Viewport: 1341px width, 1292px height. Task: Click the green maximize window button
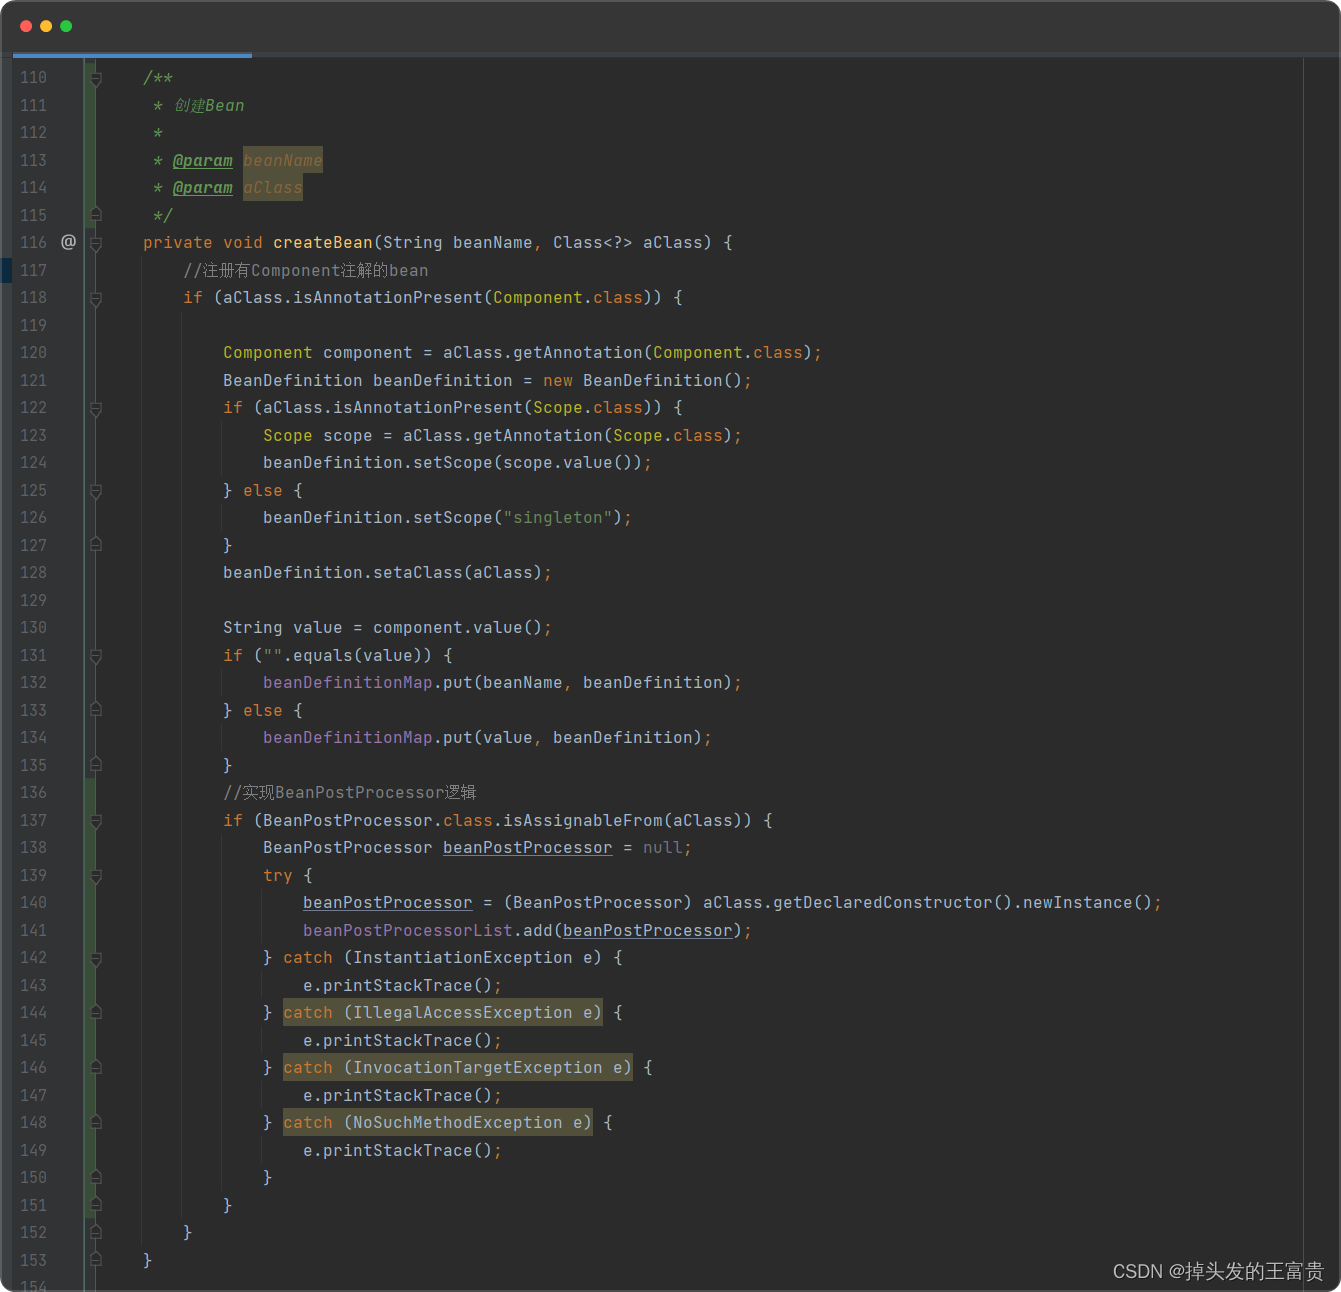66,26
